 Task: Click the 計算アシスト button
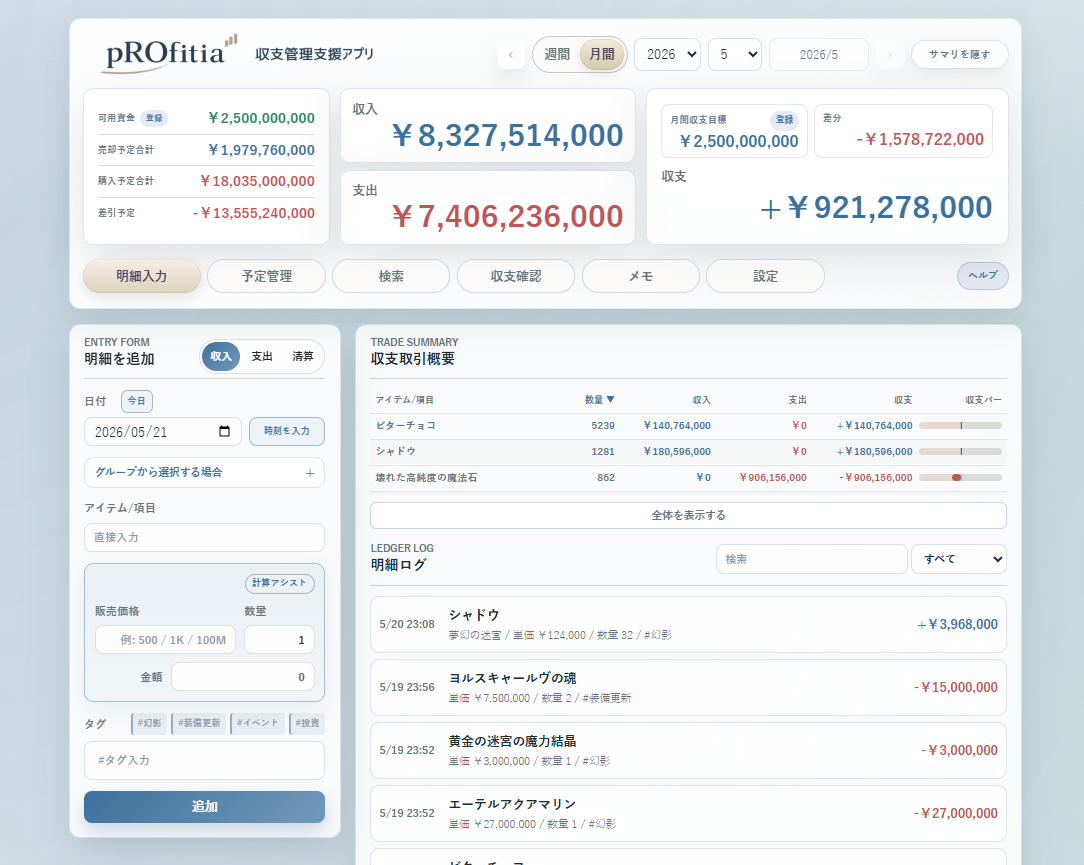click(279, 583)
